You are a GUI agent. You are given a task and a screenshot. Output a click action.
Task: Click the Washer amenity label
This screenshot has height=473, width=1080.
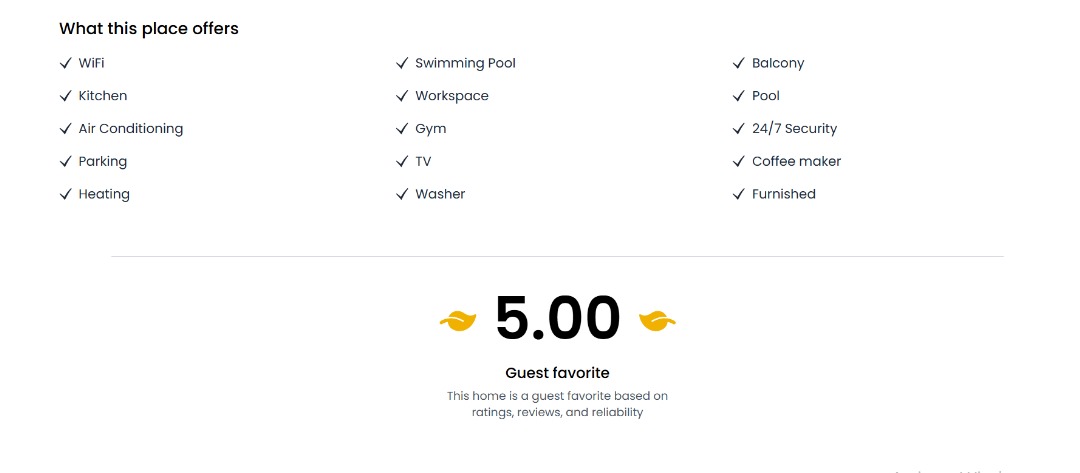[440, 194]
